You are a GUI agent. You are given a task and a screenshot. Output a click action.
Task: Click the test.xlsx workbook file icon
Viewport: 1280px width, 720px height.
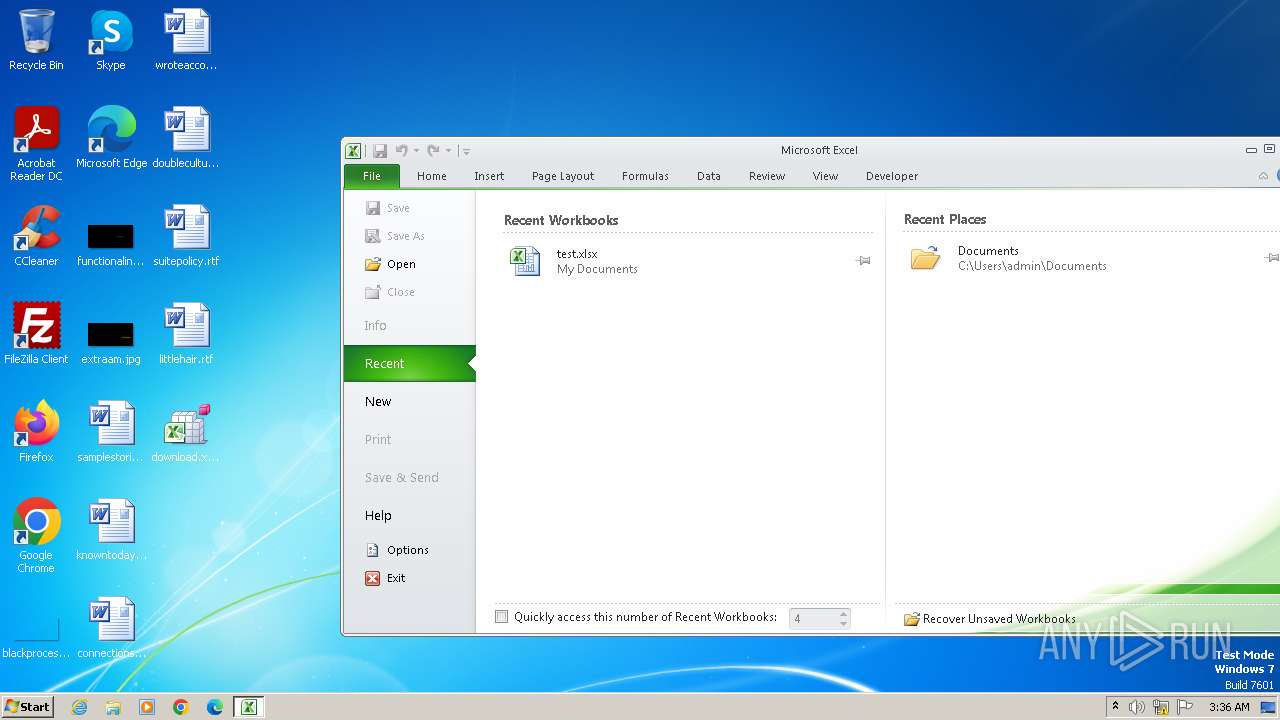click(525, 261)
